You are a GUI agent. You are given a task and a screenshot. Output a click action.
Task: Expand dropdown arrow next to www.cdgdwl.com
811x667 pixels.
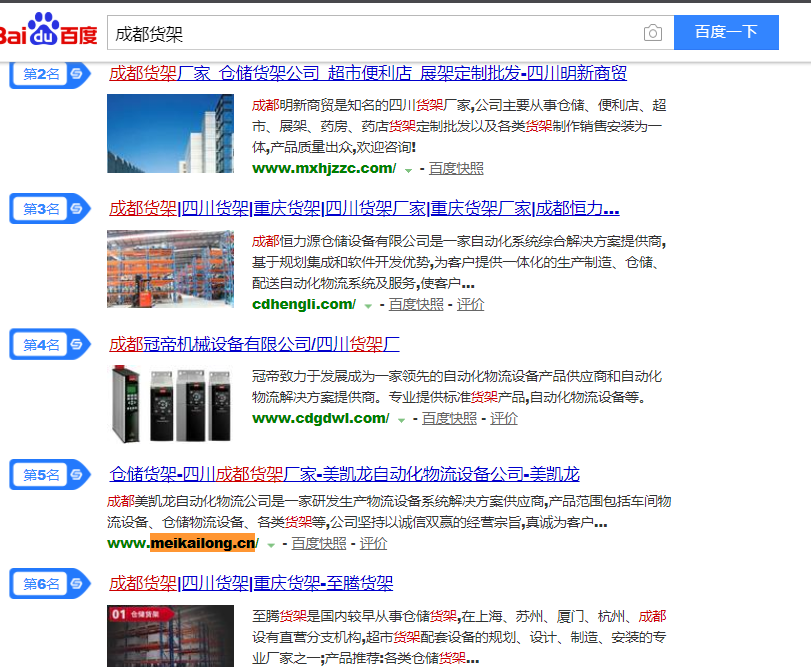tap(401, 420)
